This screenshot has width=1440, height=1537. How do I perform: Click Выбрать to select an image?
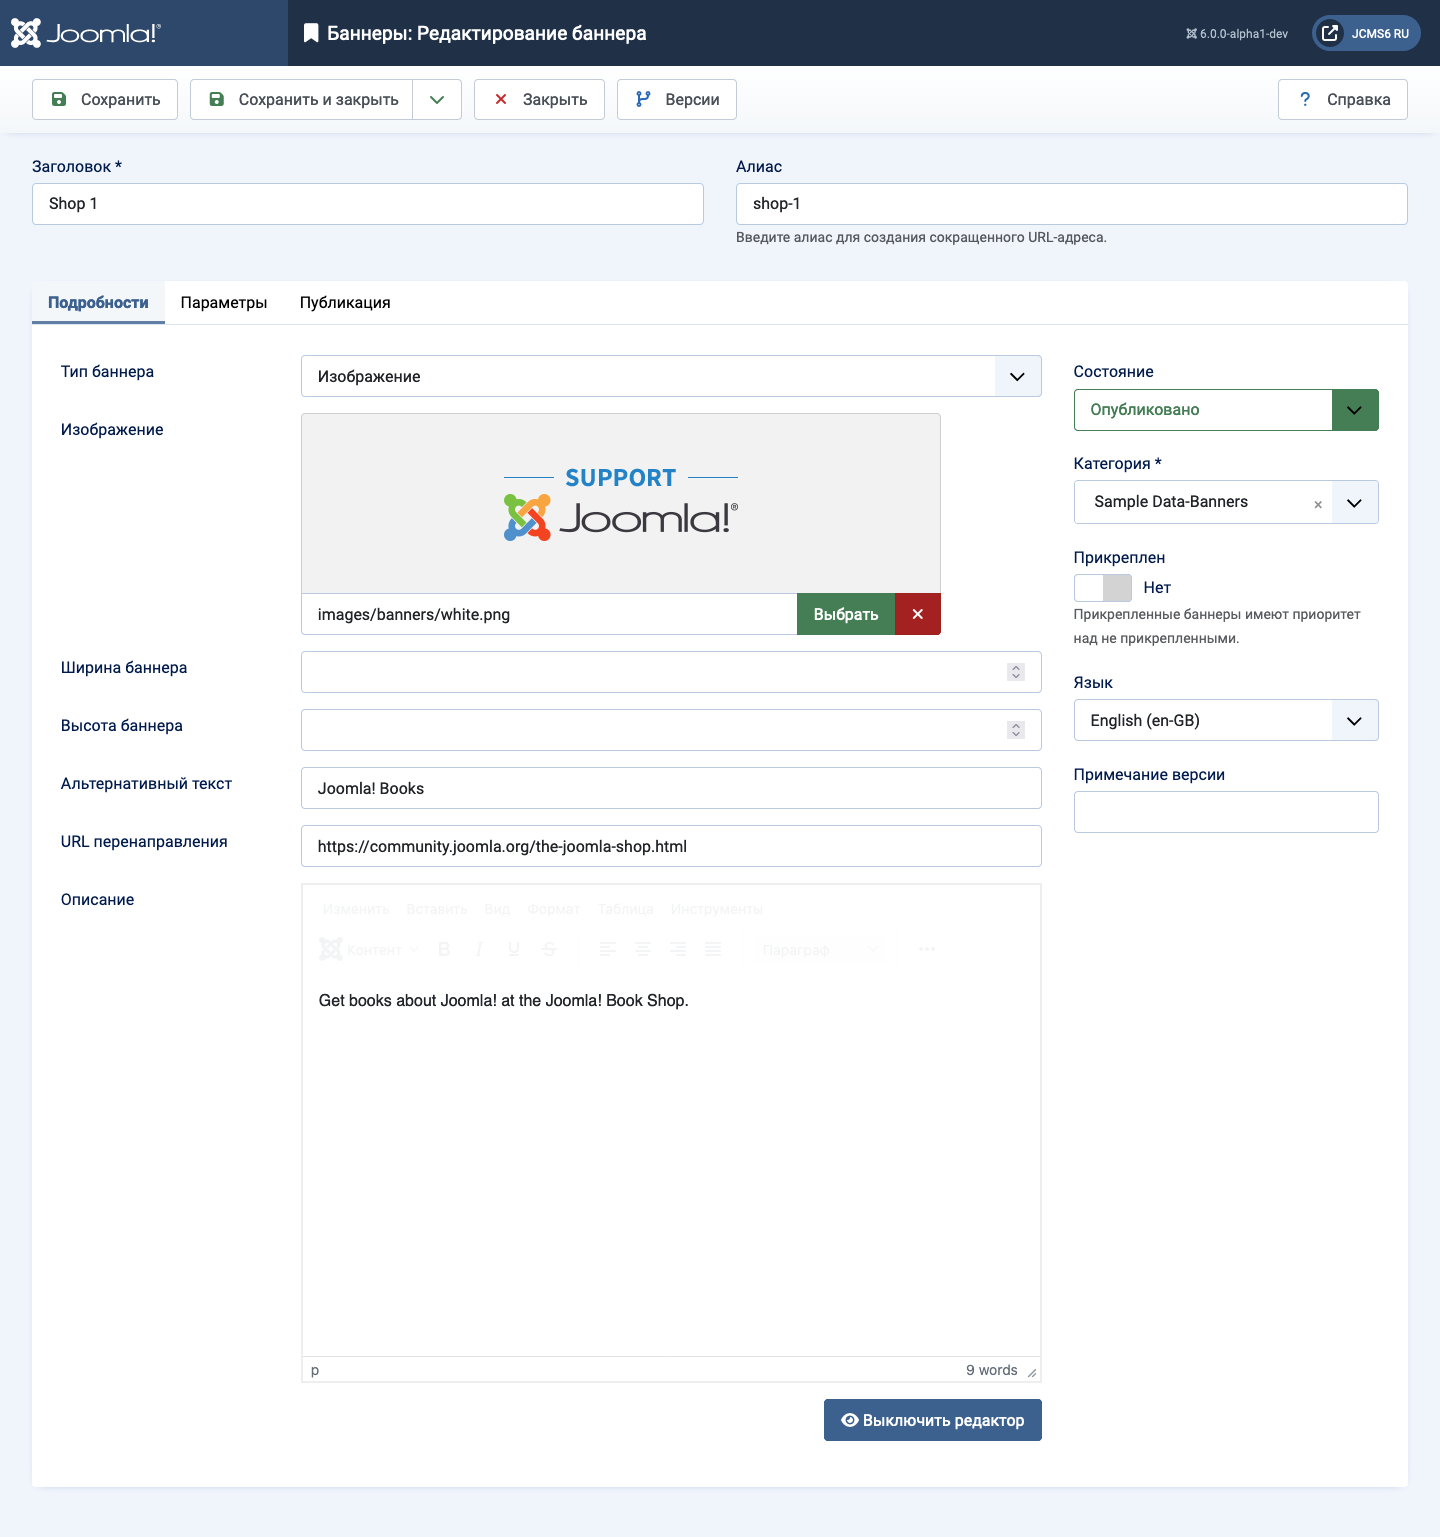tap(846, 614)
